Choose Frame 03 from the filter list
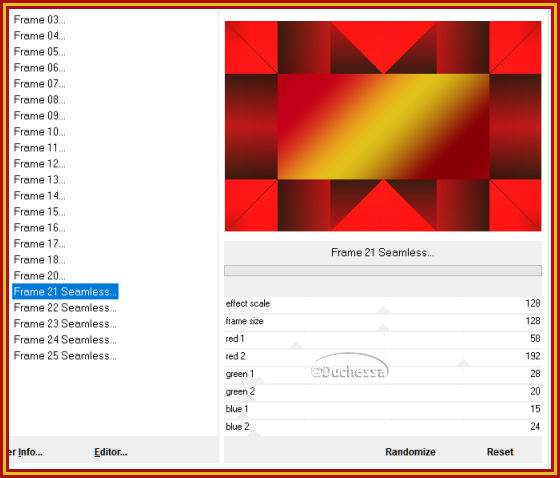This screenshot has width=560, height=478. [39, 20]
